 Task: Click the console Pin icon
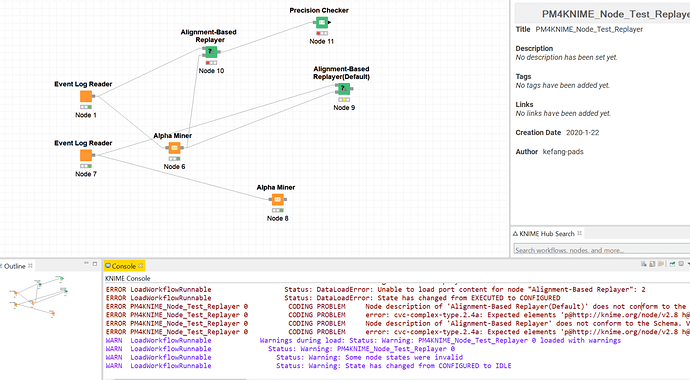tap(672, 264)
